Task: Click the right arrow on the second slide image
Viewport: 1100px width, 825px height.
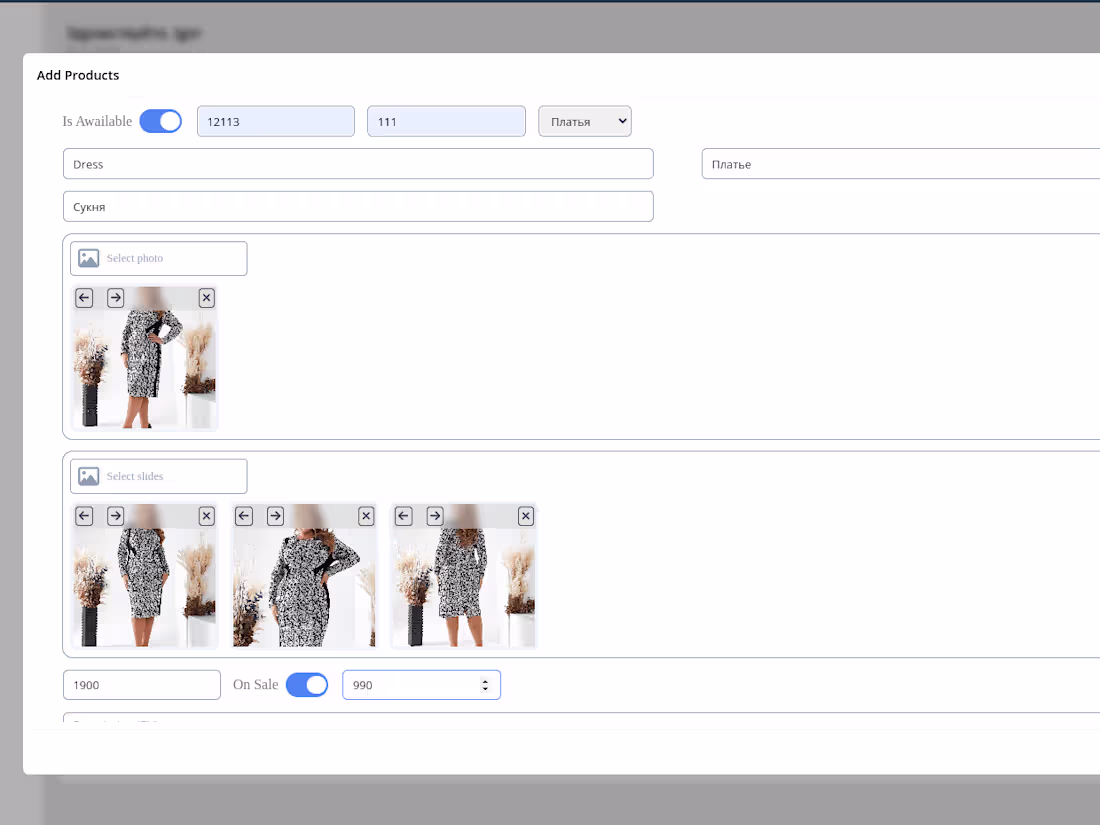Action: pos(275,516)
